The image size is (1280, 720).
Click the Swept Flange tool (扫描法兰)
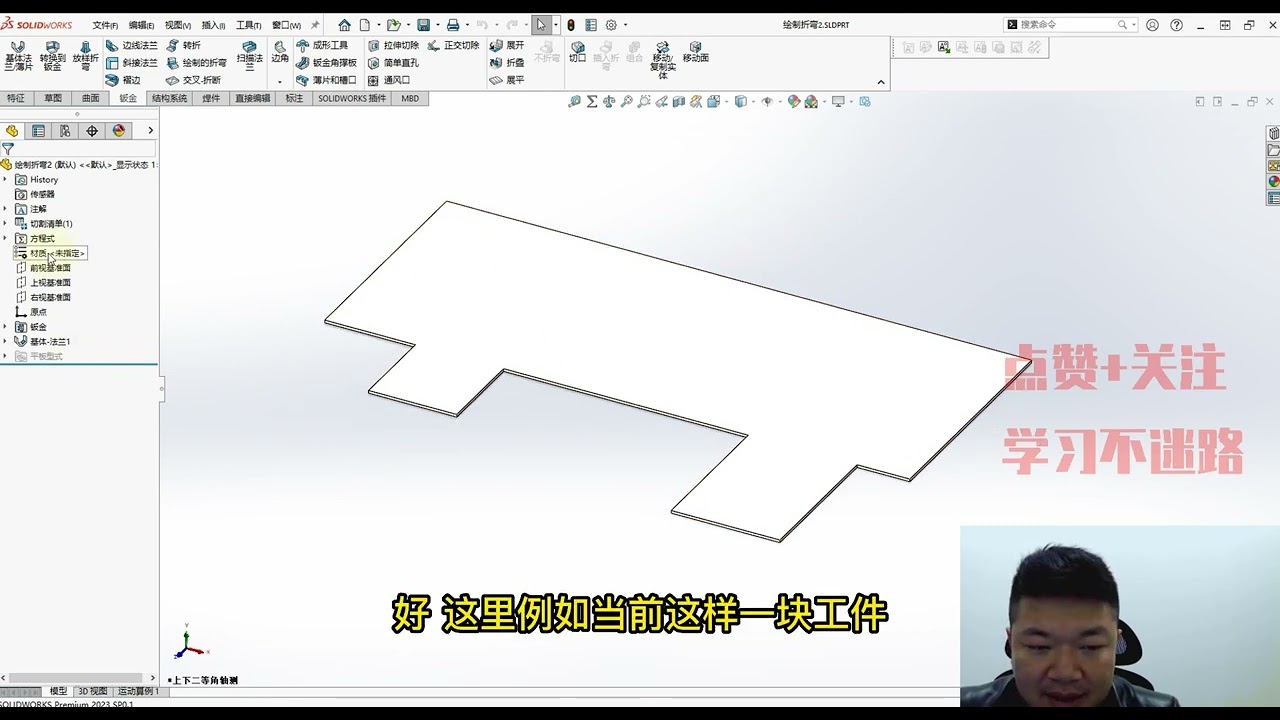click(250, 56)
